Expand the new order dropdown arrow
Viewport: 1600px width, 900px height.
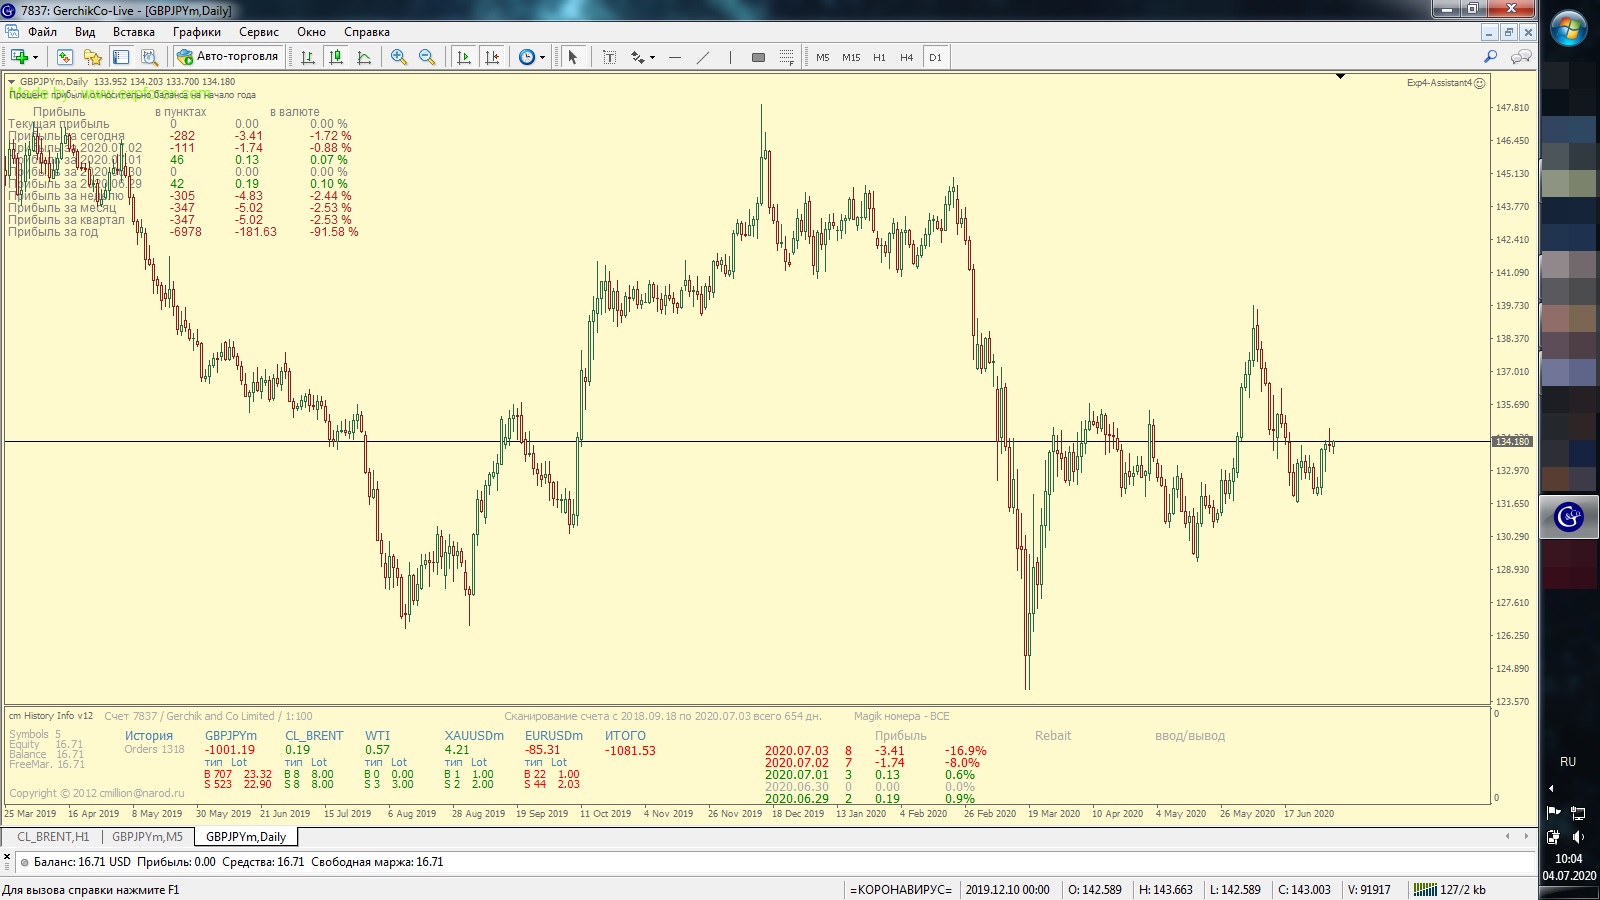35,57
